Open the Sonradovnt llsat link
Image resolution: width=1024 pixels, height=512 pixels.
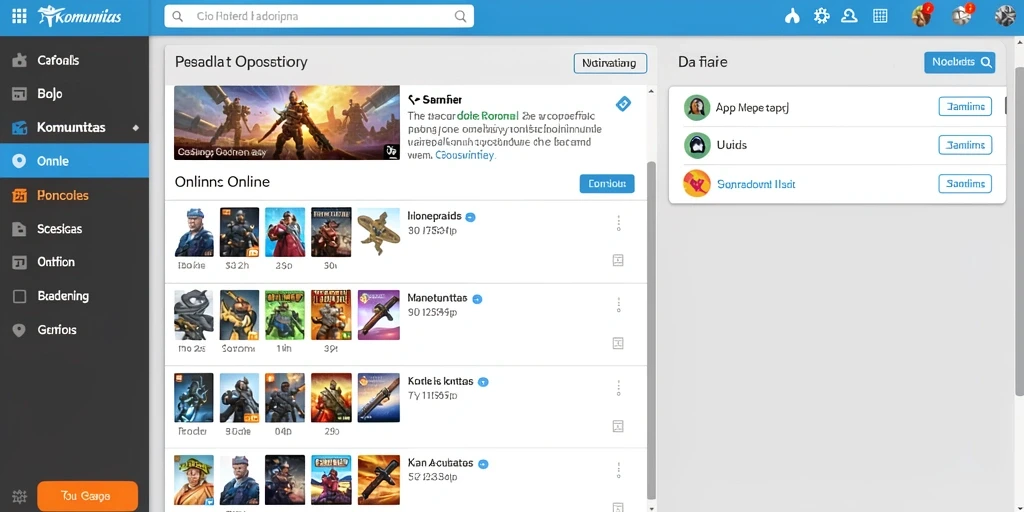[x=756, y=184]
